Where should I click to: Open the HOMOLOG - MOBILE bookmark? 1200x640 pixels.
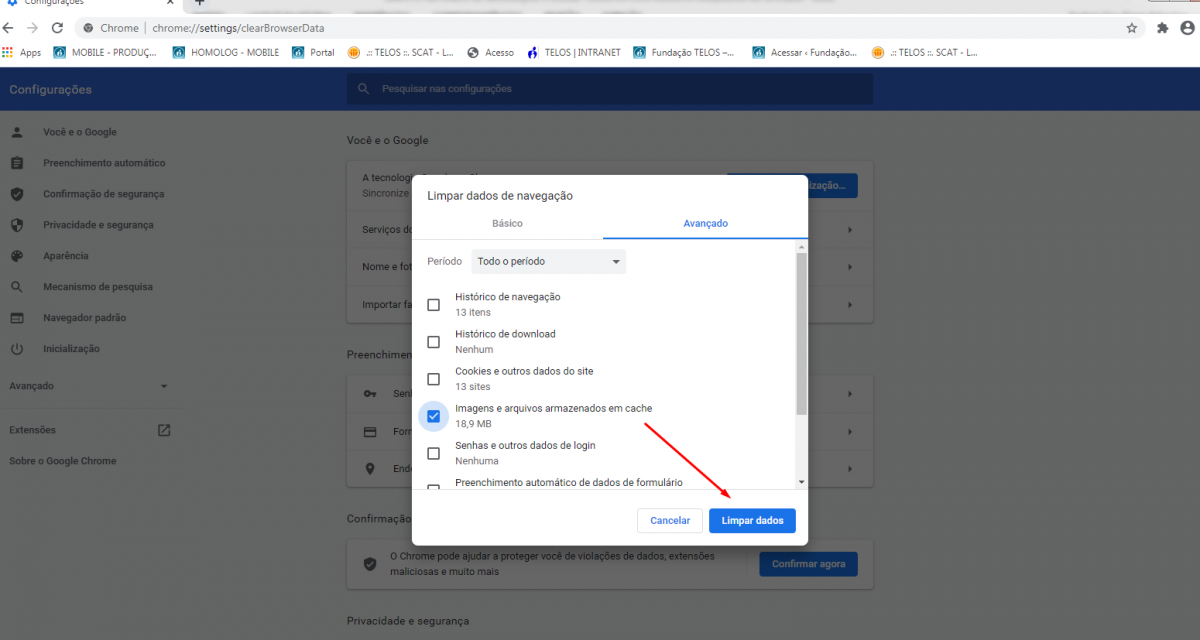pos(225,53)
